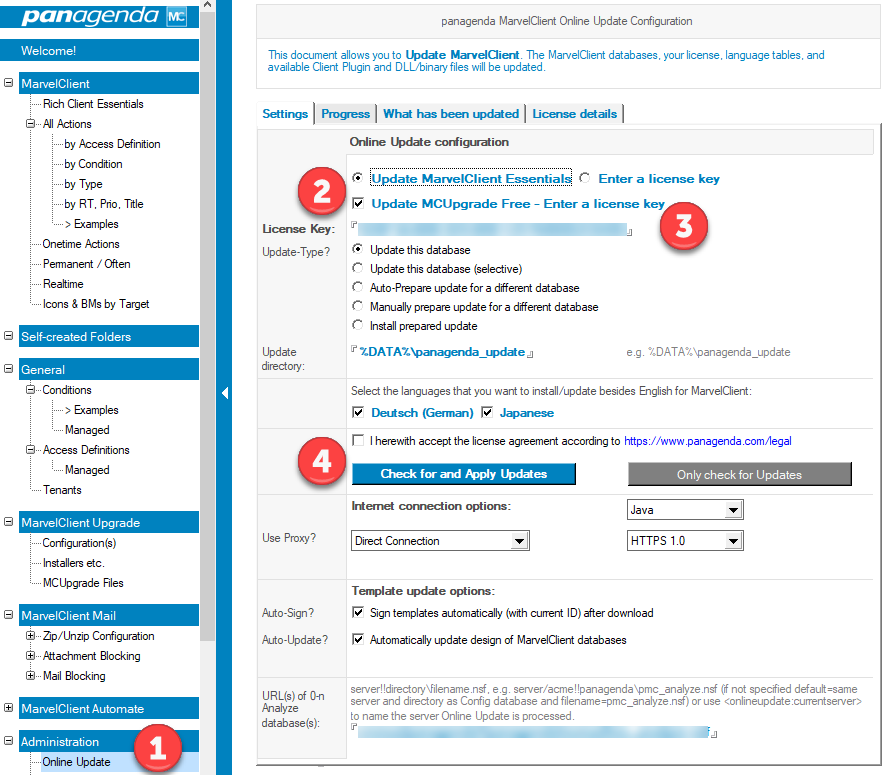Collapse the MarvelClient section
Viewport: 886px width, 775px height.
pos(8,83)
